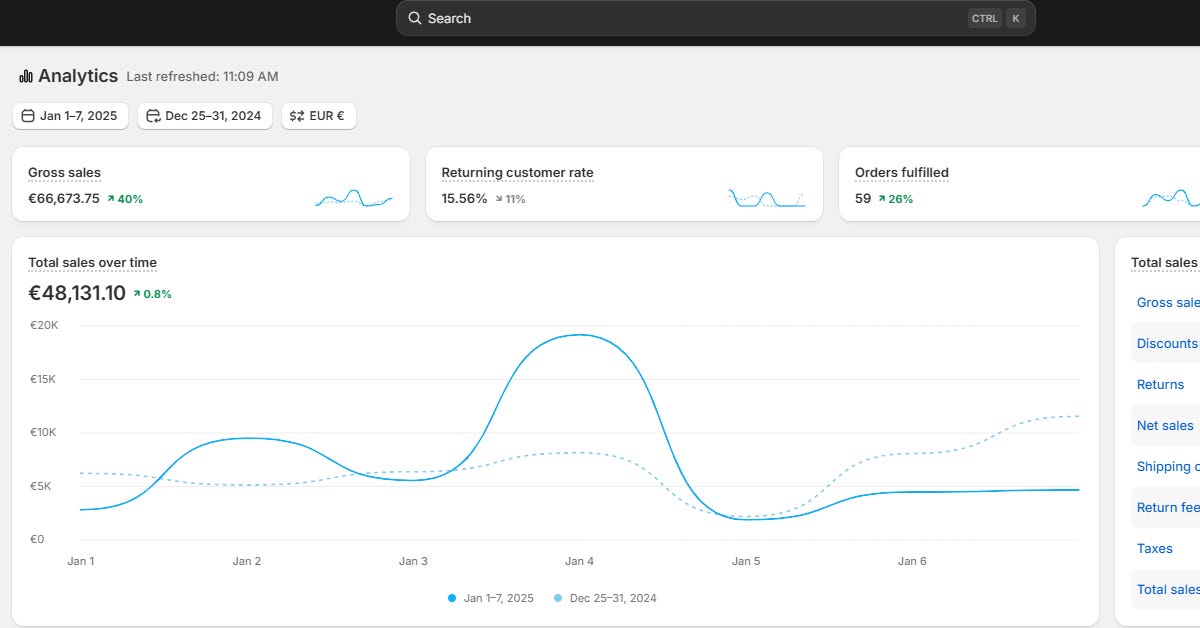Viewport: 1200px width, 628px height.
Task: Click the light blue legend color dot
Action: [x=560, y=597]
